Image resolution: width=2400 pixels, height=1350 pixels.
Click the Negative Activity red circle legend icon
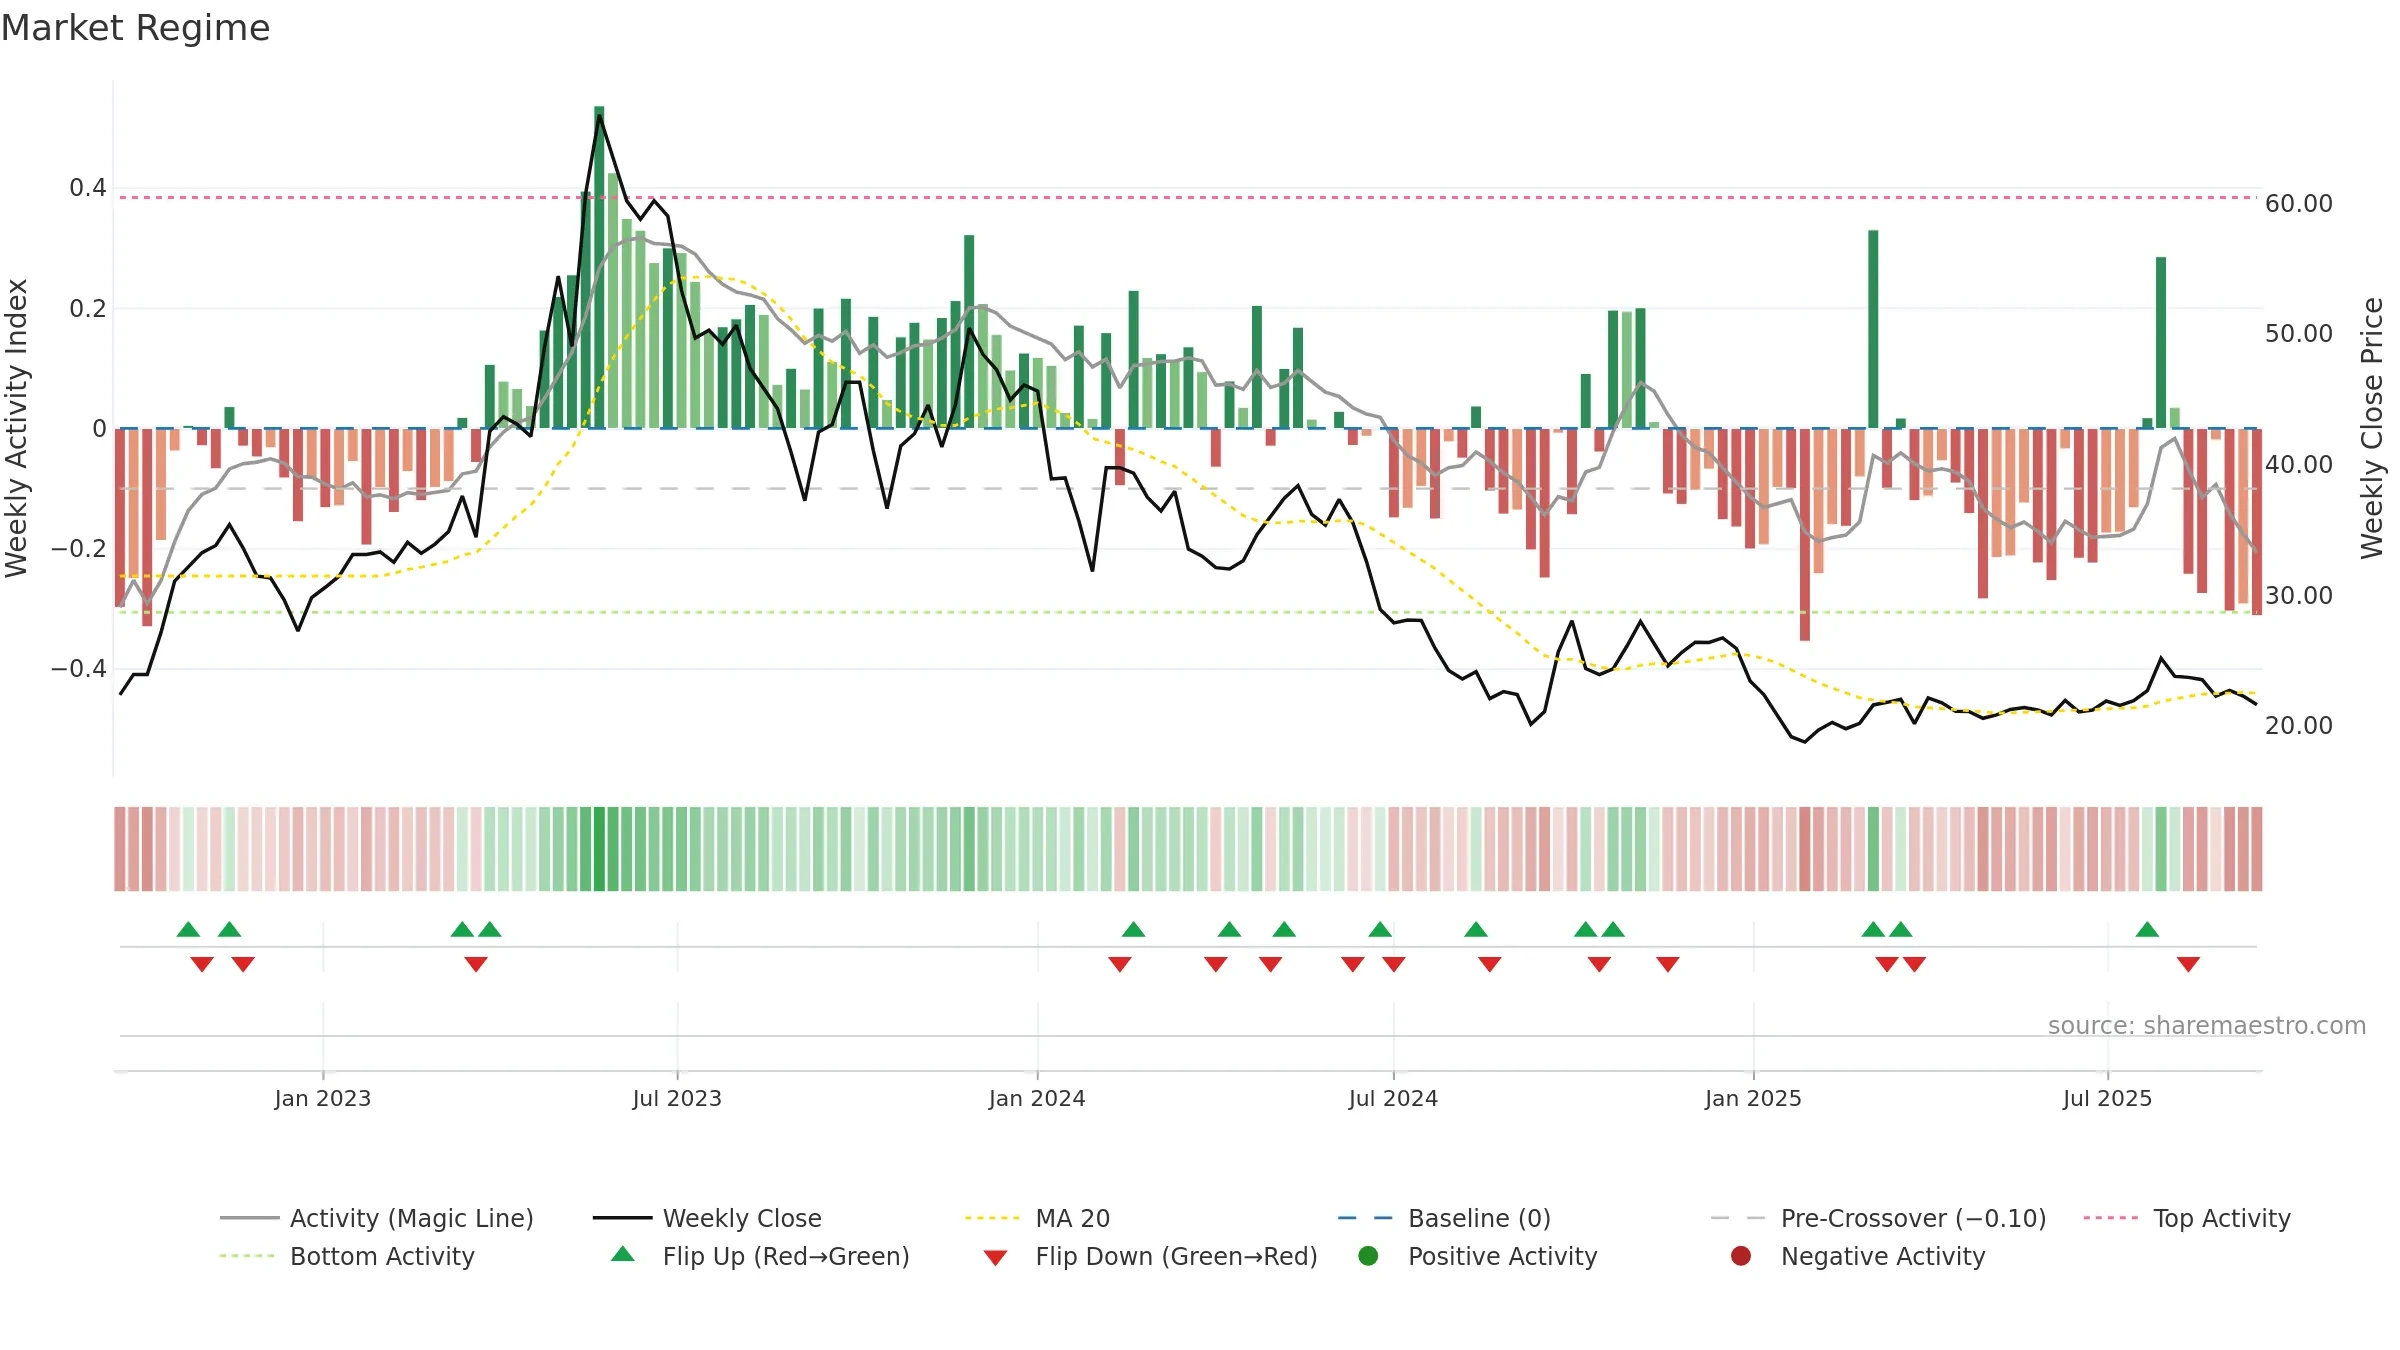(1741, 1256)
